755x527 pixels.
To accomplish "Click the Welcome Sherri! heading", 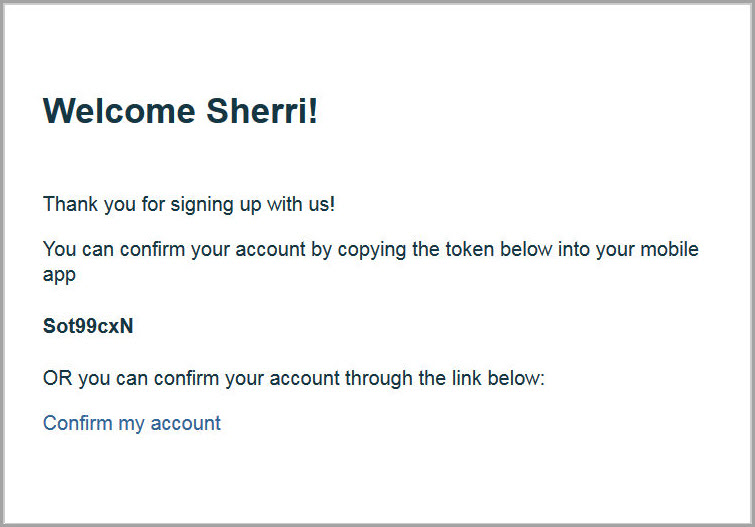I will pyautogui.click(x=180, y=110).
